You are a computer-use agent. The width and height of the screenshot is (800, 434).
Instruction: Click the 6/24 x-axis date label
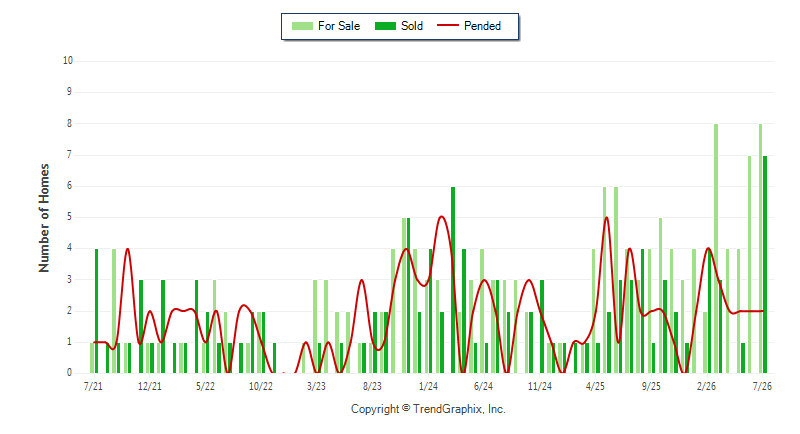[483, 386]
